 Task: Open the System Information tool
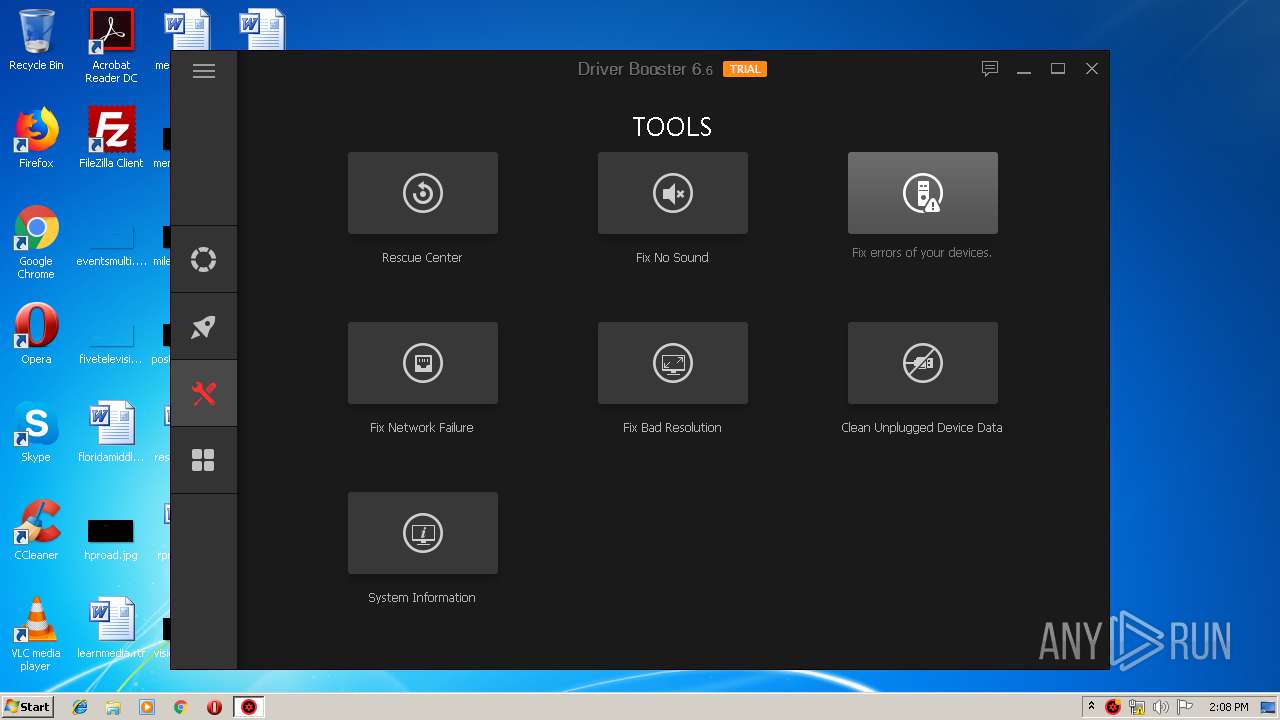[x=423, y=533]
